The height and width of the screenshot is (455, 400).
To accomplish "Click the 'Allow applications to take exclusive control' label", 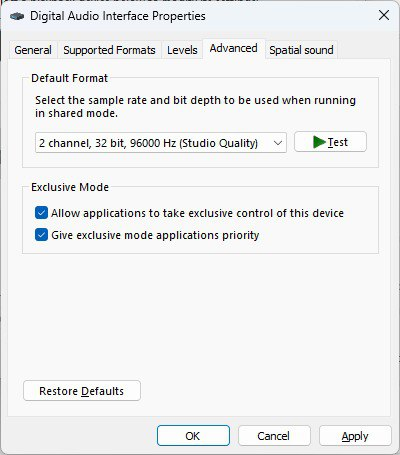I will (197, 213).
